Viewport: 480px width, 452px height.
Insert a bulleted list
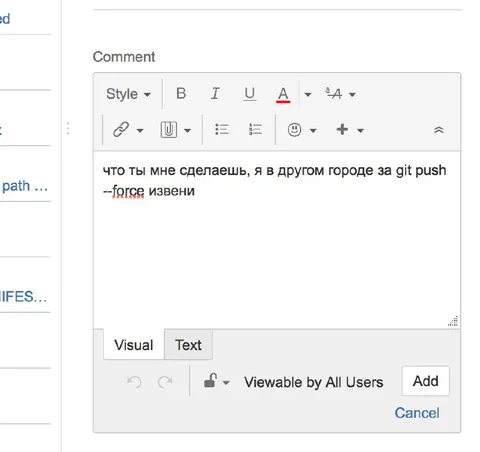tap(222, 129)
